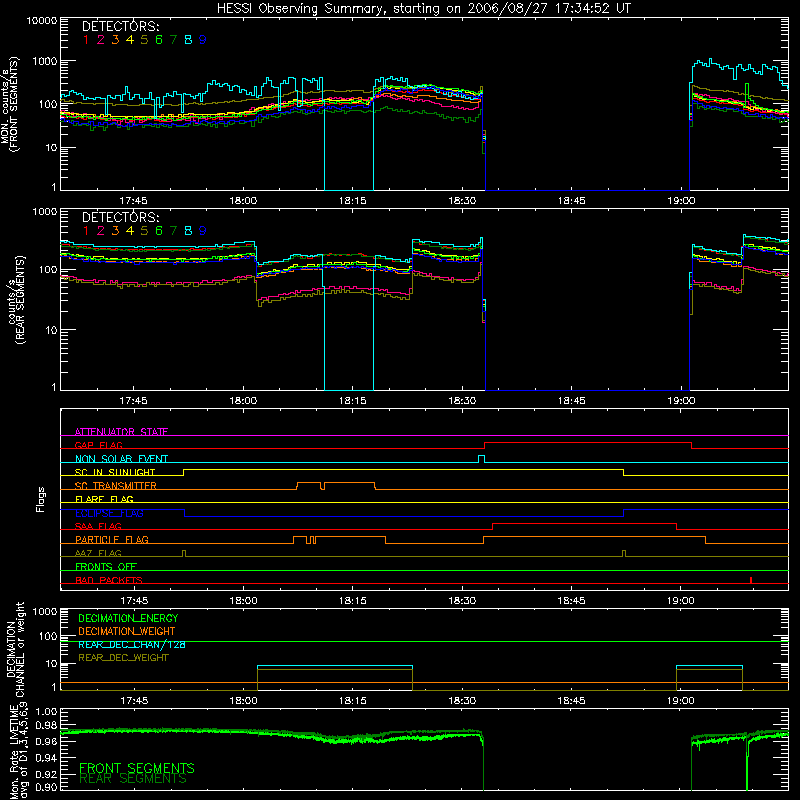Click the ECLIPSE_FLAG label
800x800 pixels.
(109, 513)
